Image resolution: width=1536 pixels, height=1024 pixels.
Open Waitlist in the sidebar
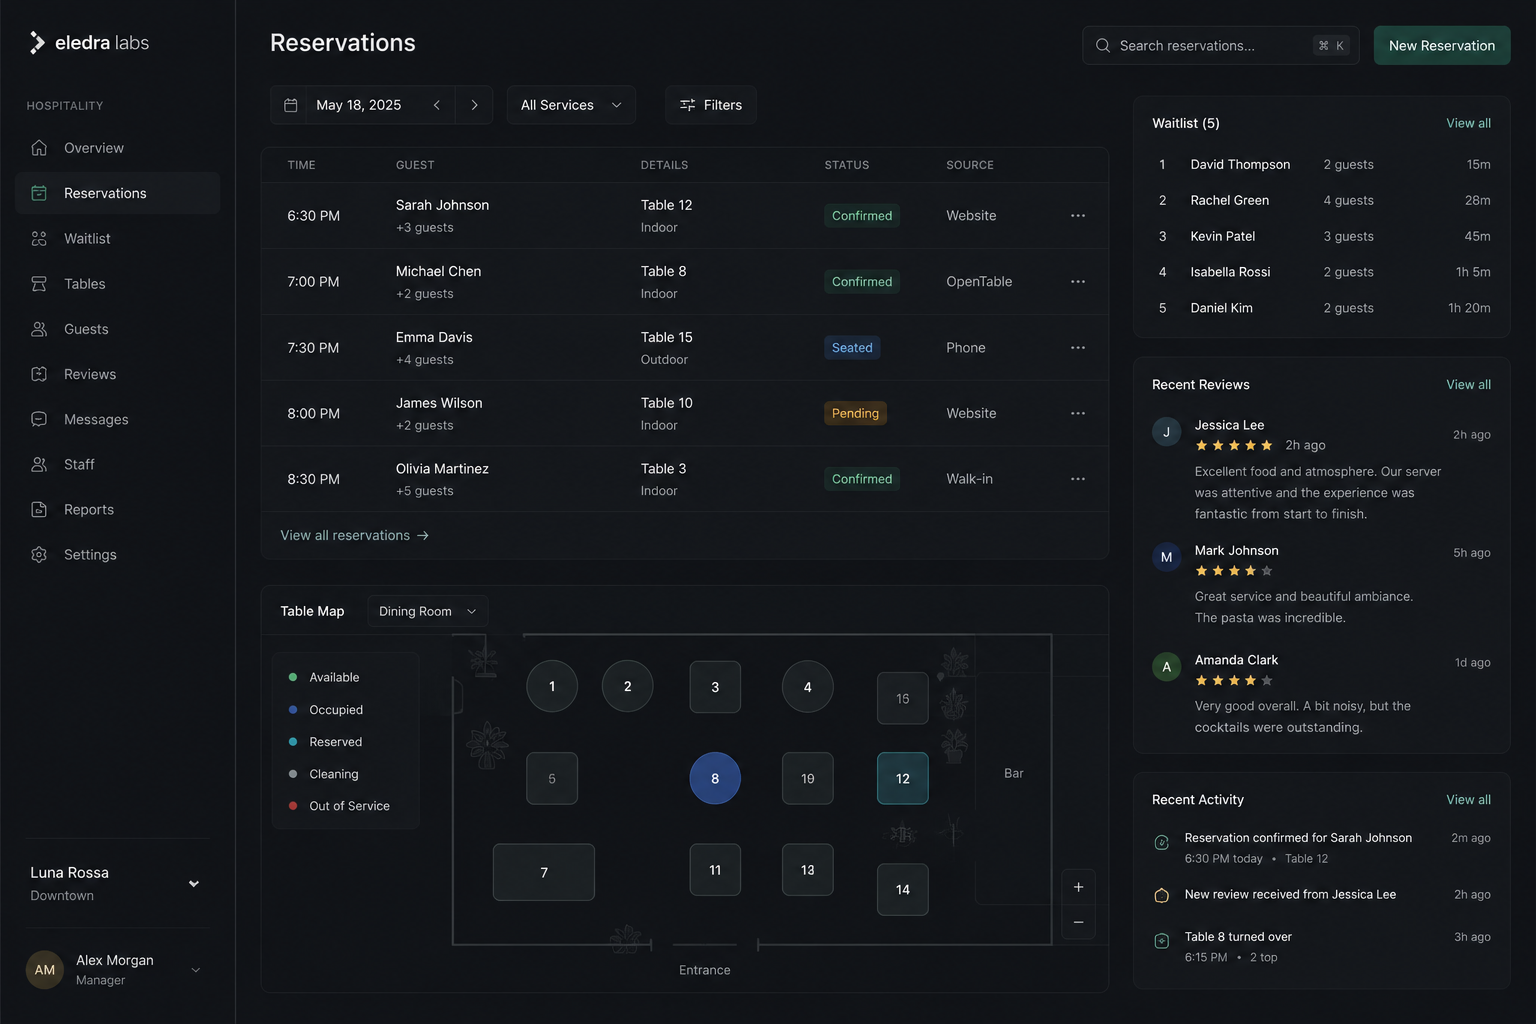pos(118,238)
